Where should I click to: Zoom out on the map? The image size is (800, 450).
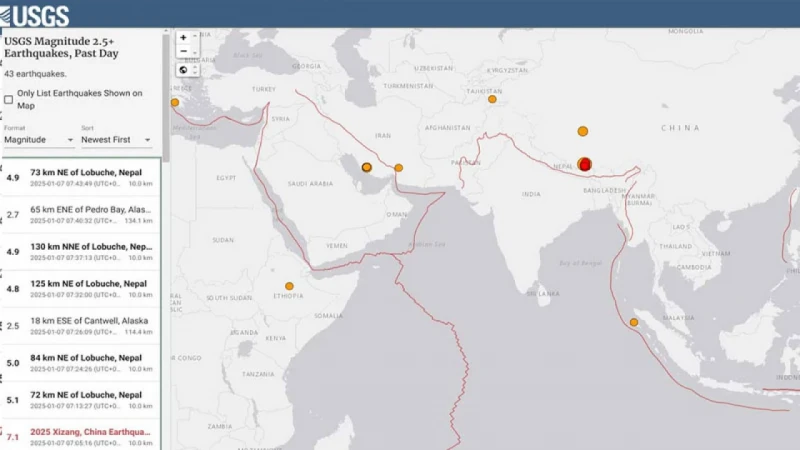183,52
